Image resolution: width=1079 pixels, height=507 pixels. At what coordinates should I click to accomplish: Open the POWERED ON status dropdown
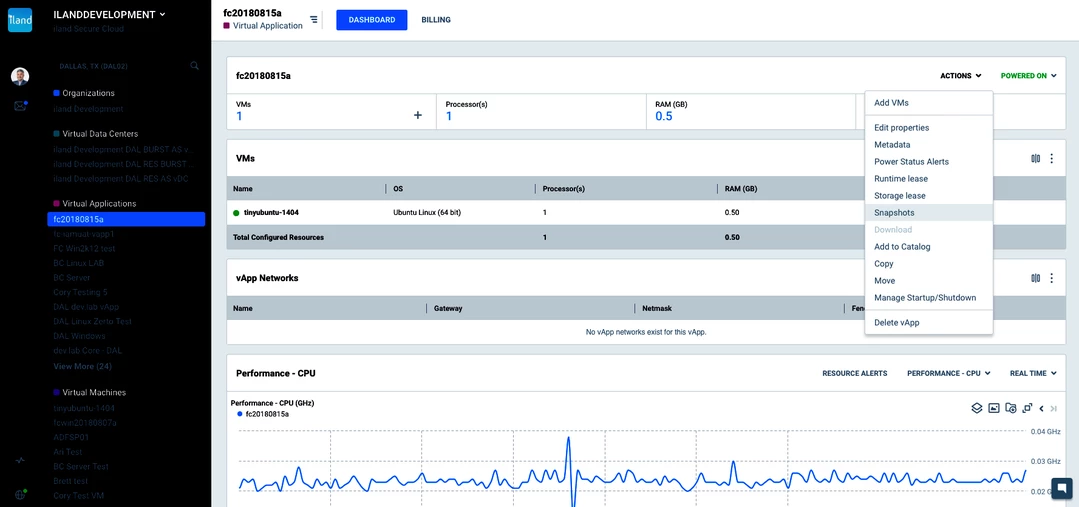(x=1028, y=76)
